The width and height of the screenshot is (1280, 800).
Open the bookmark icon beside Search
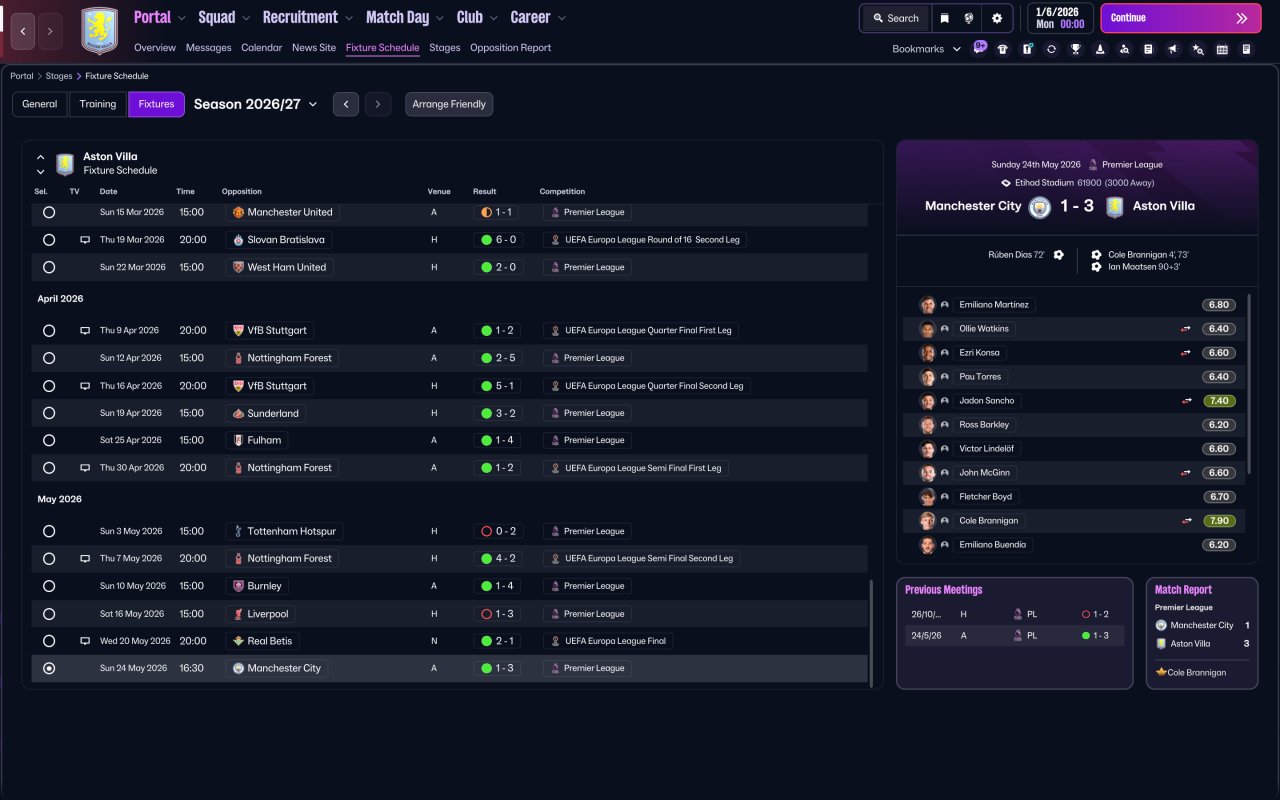pyautogui.click(x=945, y=18)
